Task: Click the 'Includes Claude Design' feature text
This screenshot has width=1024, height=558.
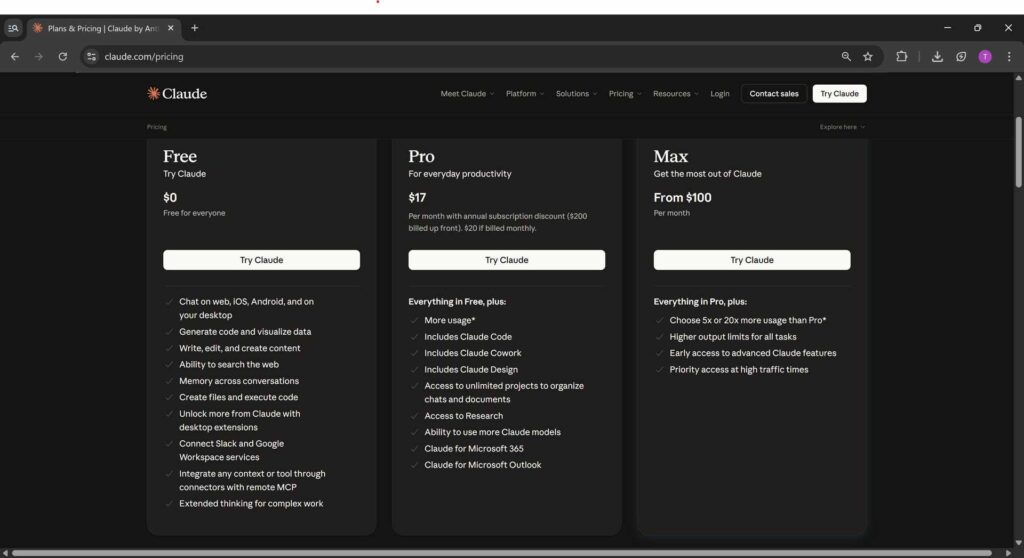Action: [471, 369]
